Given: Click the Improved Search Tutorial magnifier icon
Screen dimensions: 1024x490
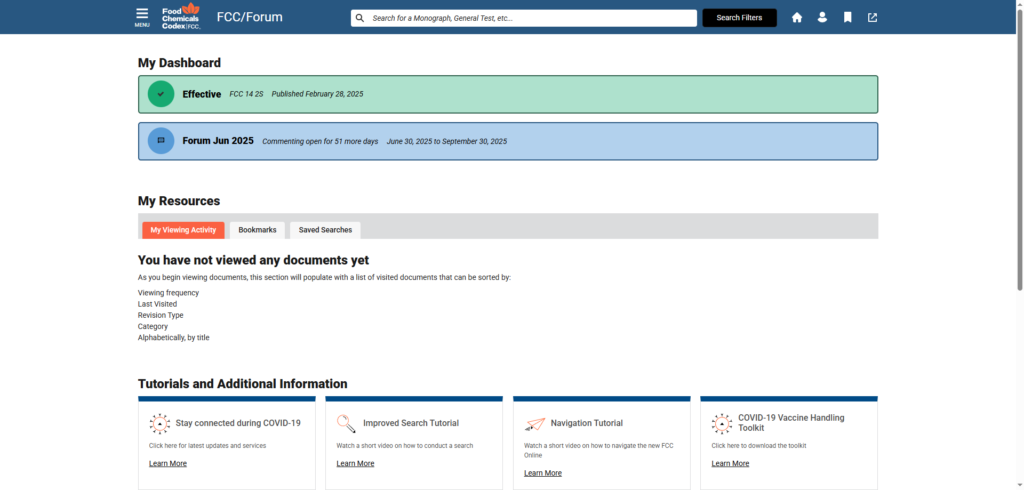Looking at the screenshot, I should [x=346, y=423].
